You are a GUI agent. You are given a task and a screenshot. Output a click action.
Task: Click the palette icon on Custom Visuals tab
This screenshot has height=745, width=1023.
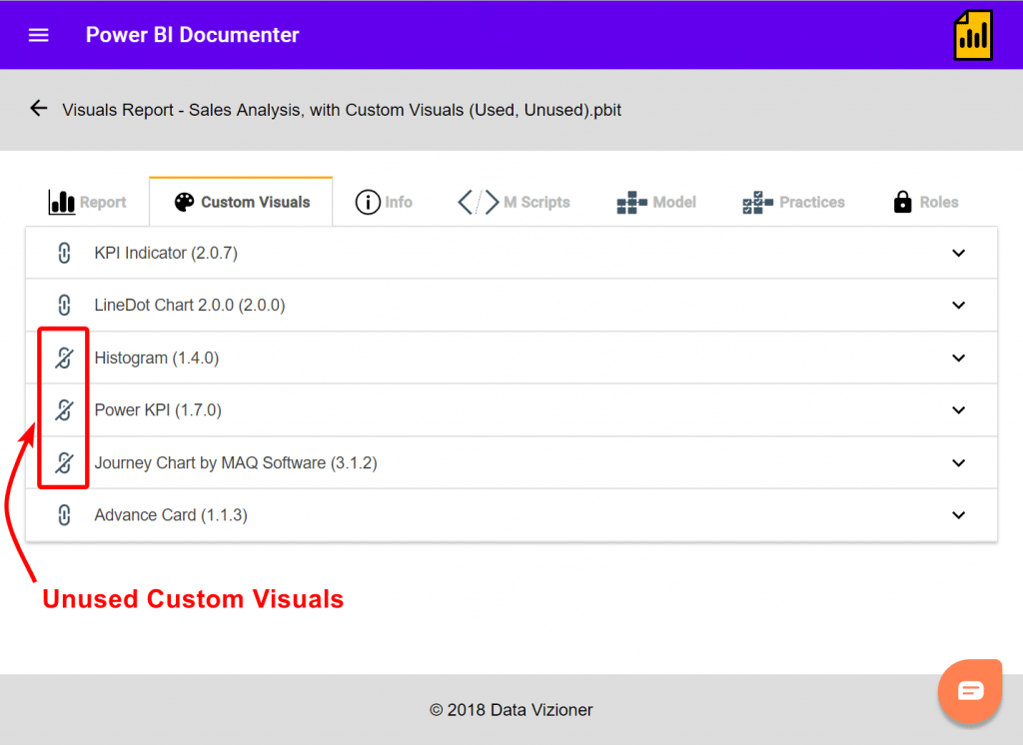tap(184, 202)
